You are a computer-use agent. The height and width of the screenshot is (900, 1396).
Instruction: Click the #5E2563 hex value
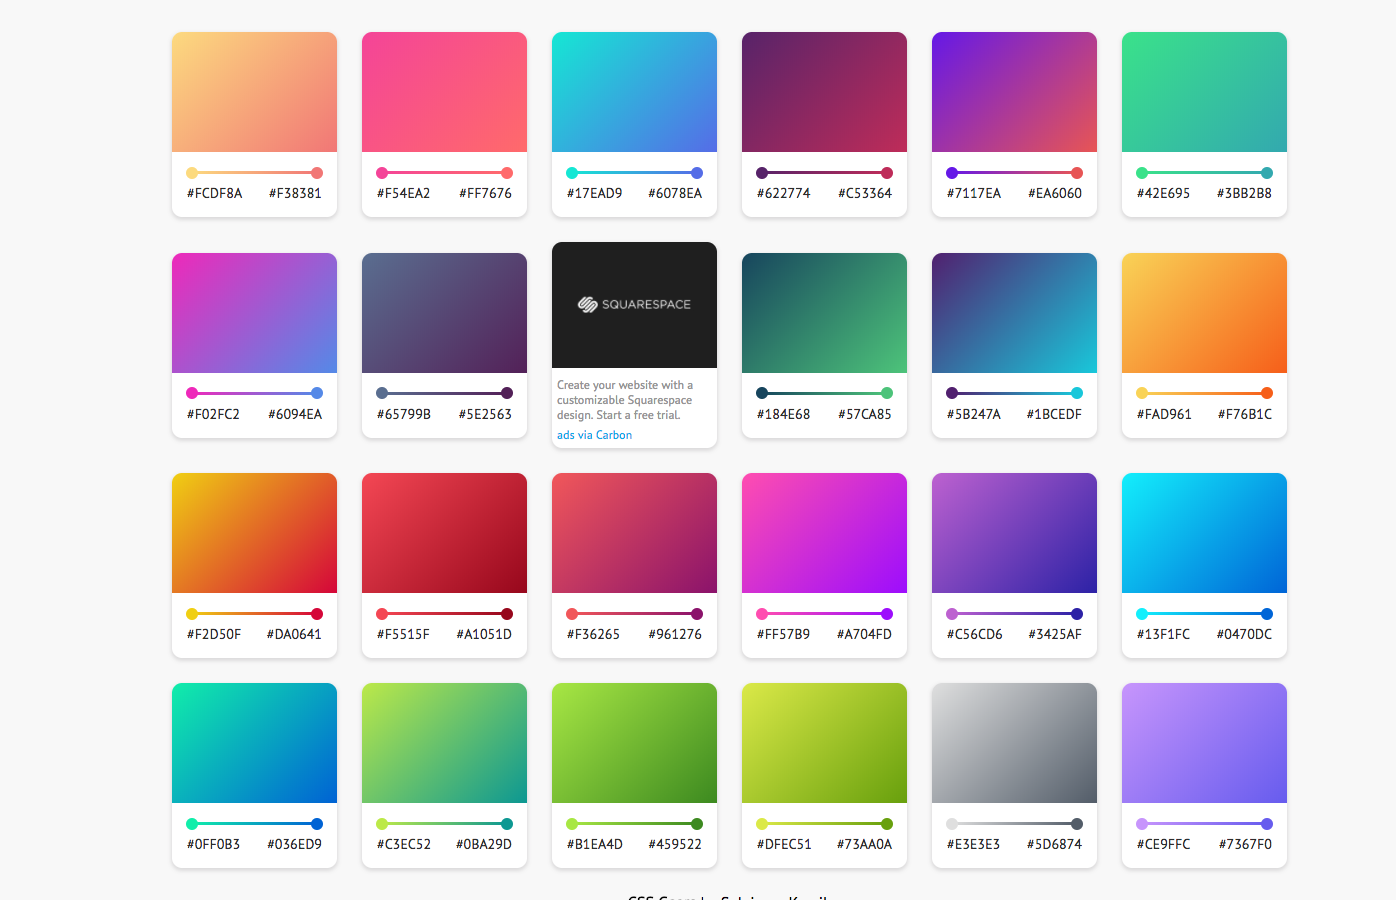point(485,414)
